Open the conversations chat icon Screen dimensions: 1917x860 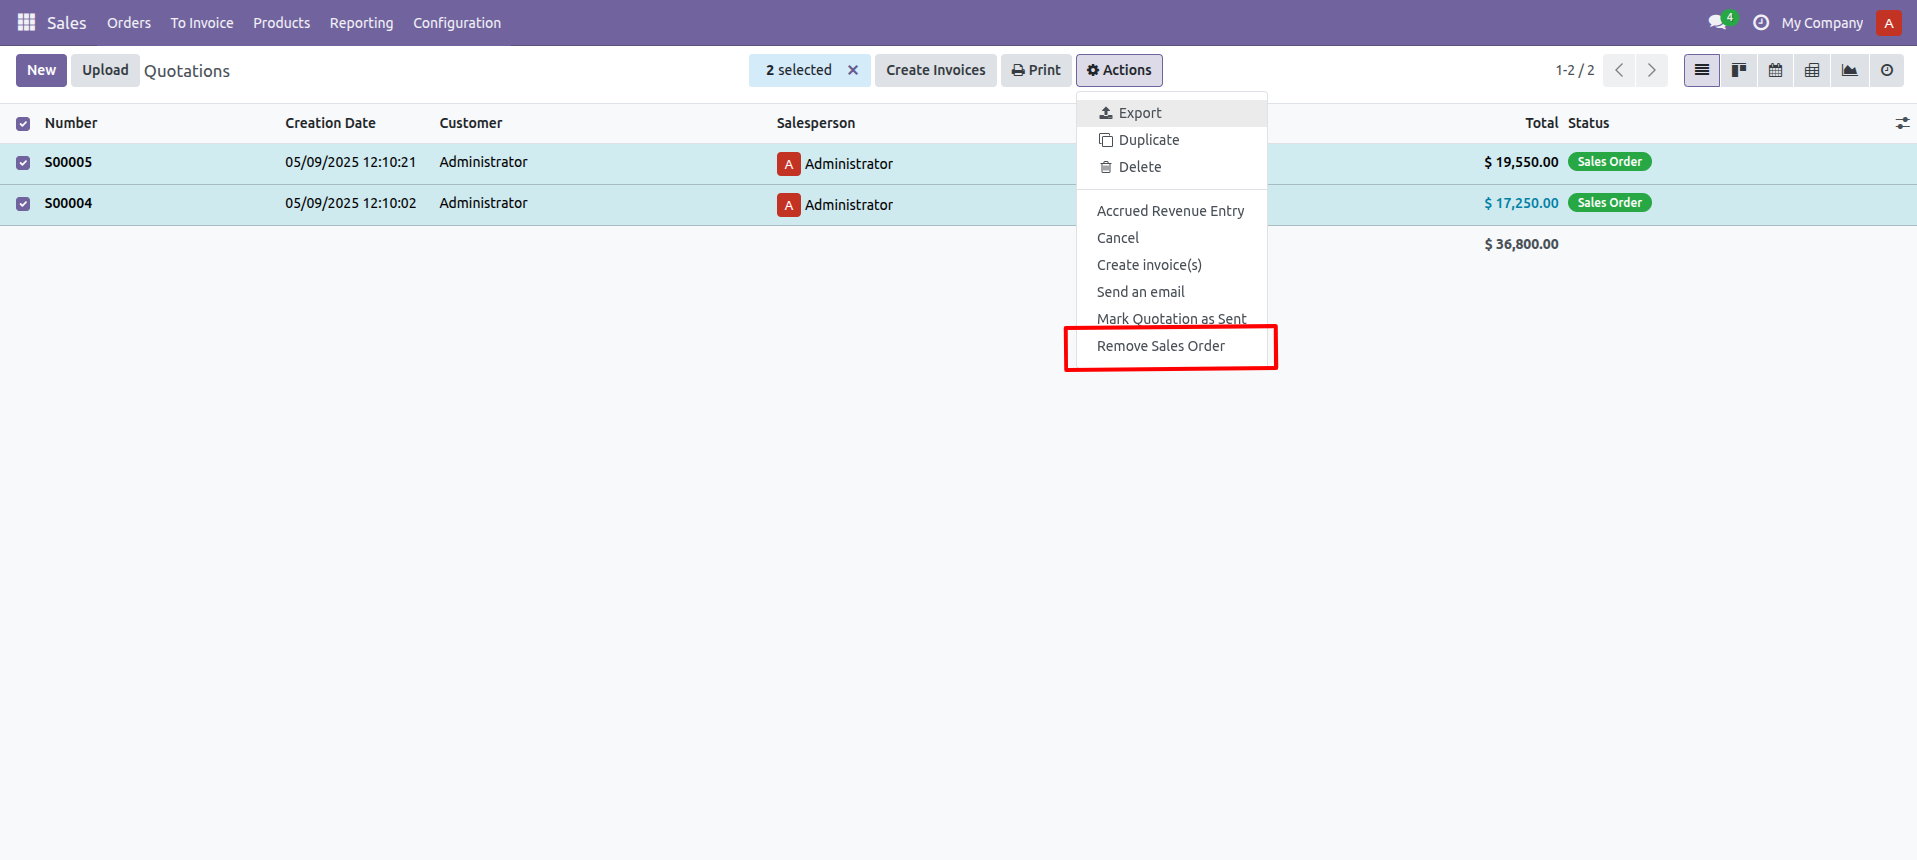point(1717,22)
